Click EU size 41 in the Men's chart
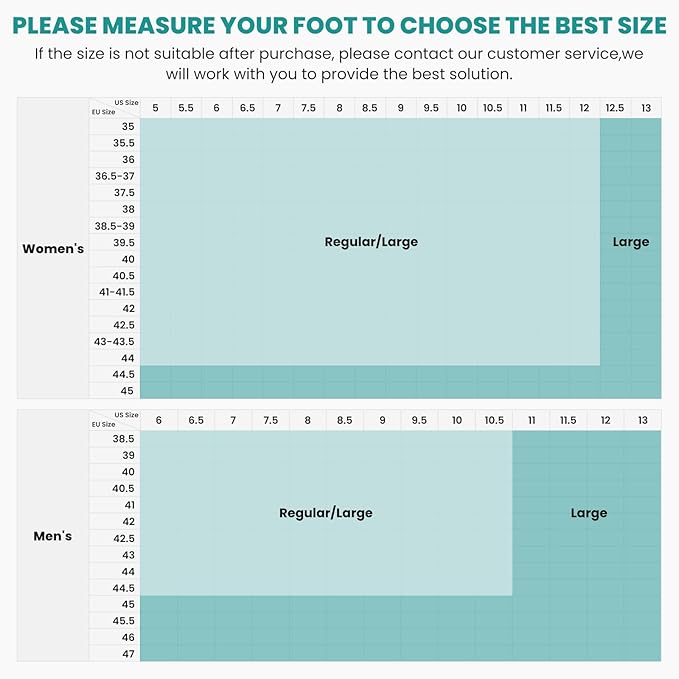Image resolution: width=679 pixels, height=679 pixels. click(x=128, y=505)
